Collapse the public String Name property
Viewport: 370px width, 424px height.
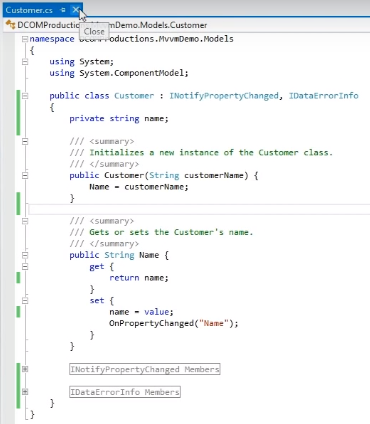click(25, 255)
